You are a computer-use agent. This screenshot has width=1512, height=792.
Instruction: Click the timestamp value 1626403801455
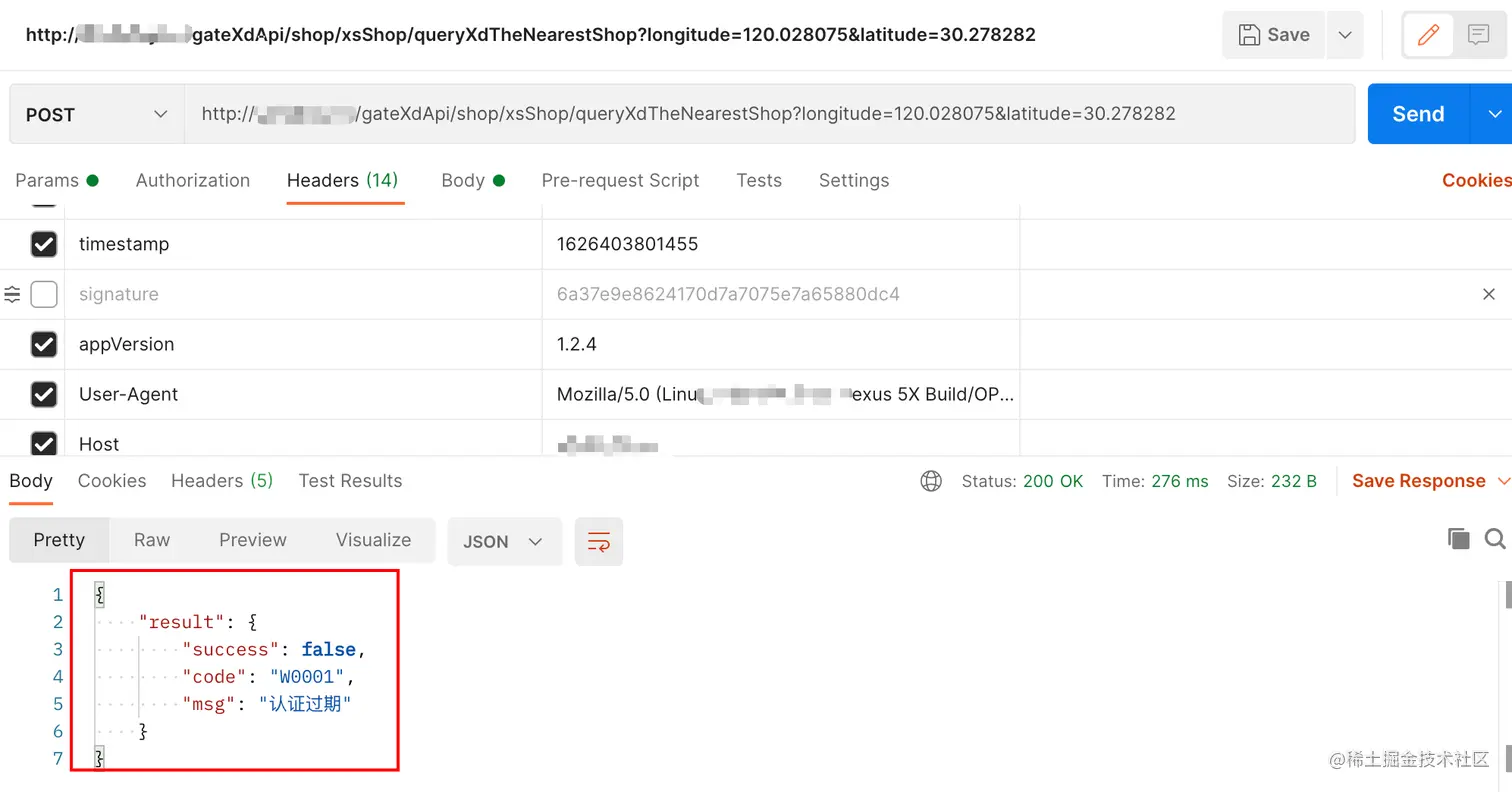click(627, 244)
